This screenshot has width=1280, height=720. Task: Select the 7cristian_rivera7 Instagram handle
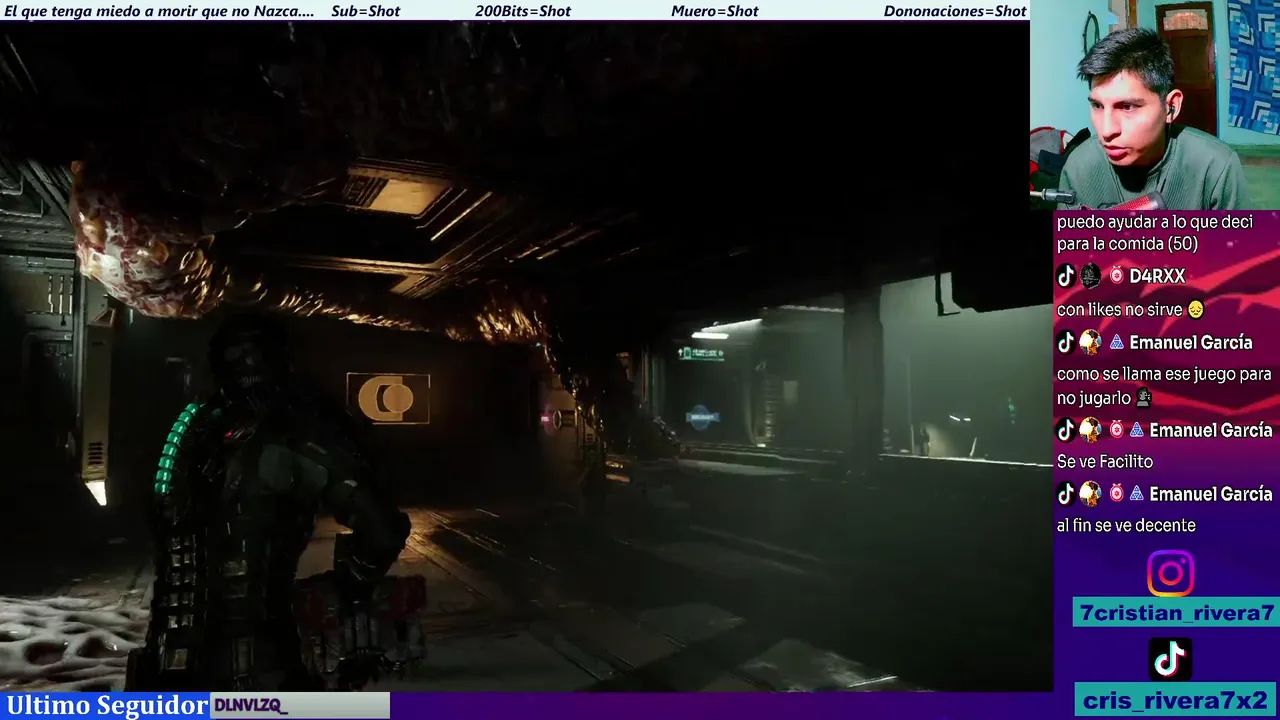(1176, 613)
